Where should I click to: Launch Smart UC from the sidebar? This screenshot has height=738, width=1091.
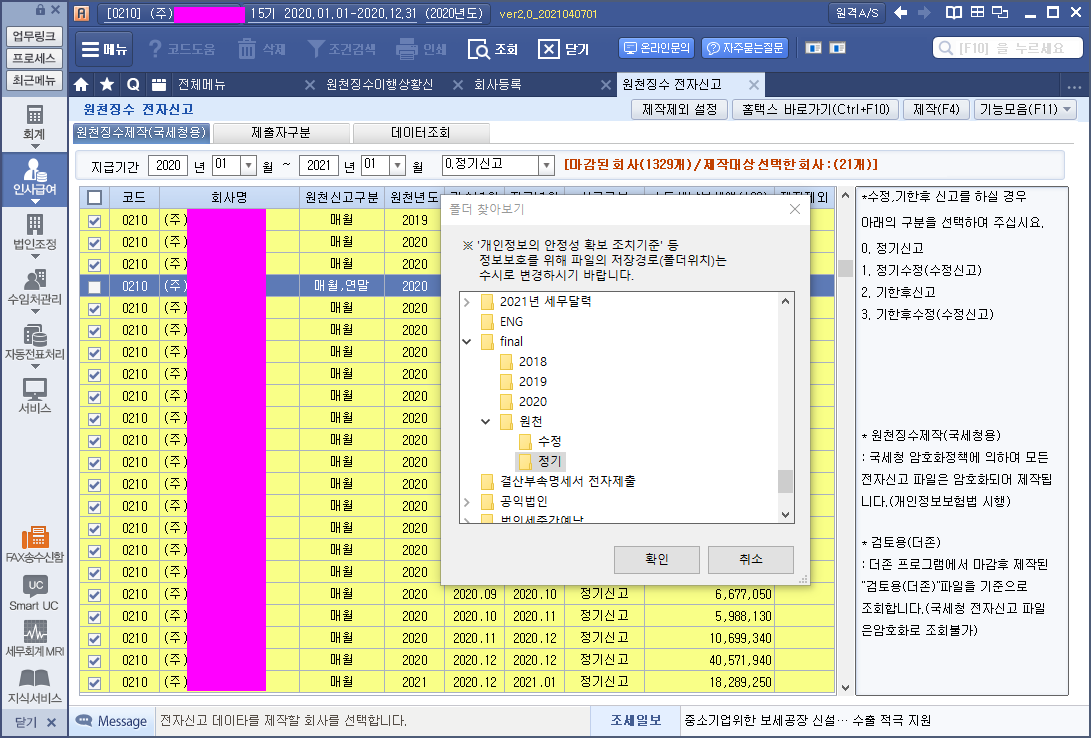(x=34, y=592)
